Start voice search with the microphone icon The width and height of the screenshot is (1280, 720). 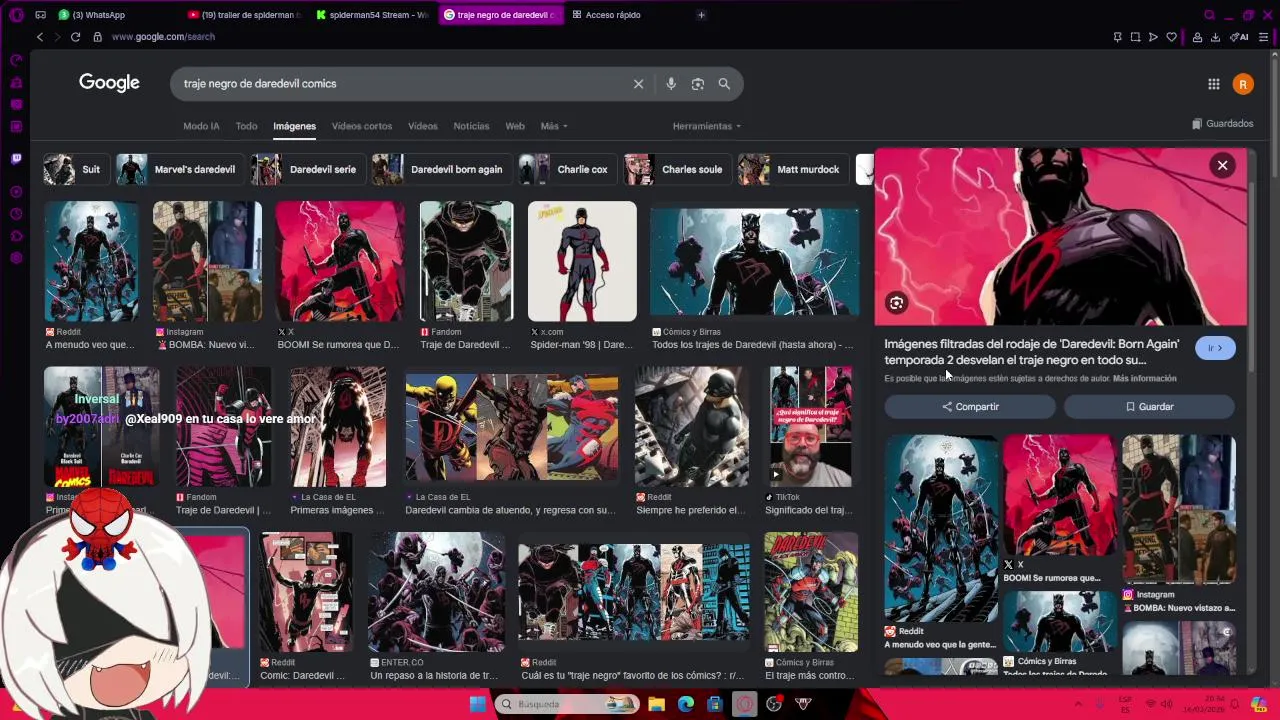[671, 84]
